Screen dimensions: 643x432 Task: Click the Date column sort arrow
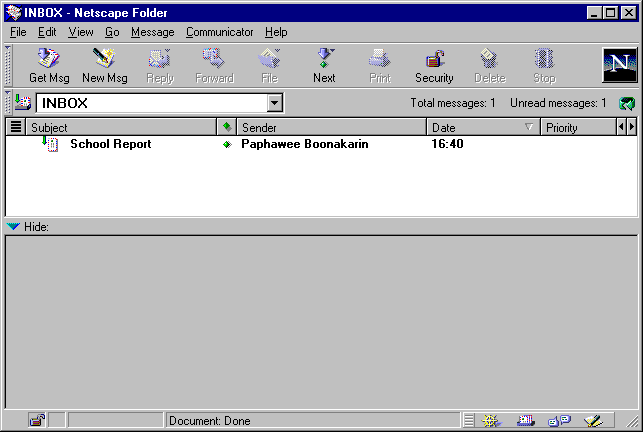[529, 127]
